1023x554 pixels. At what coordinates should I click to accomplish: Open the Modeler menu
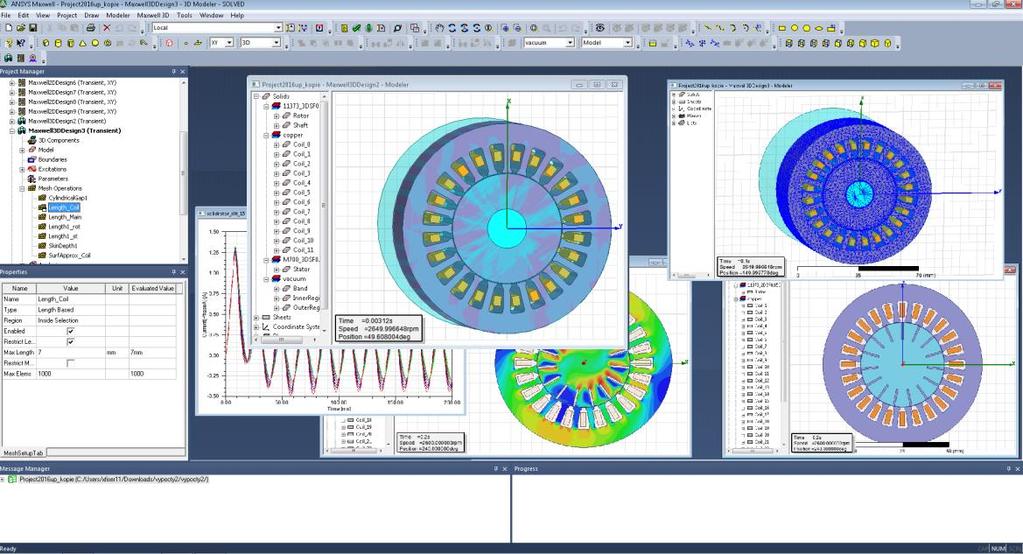click(x=117, y=15)
